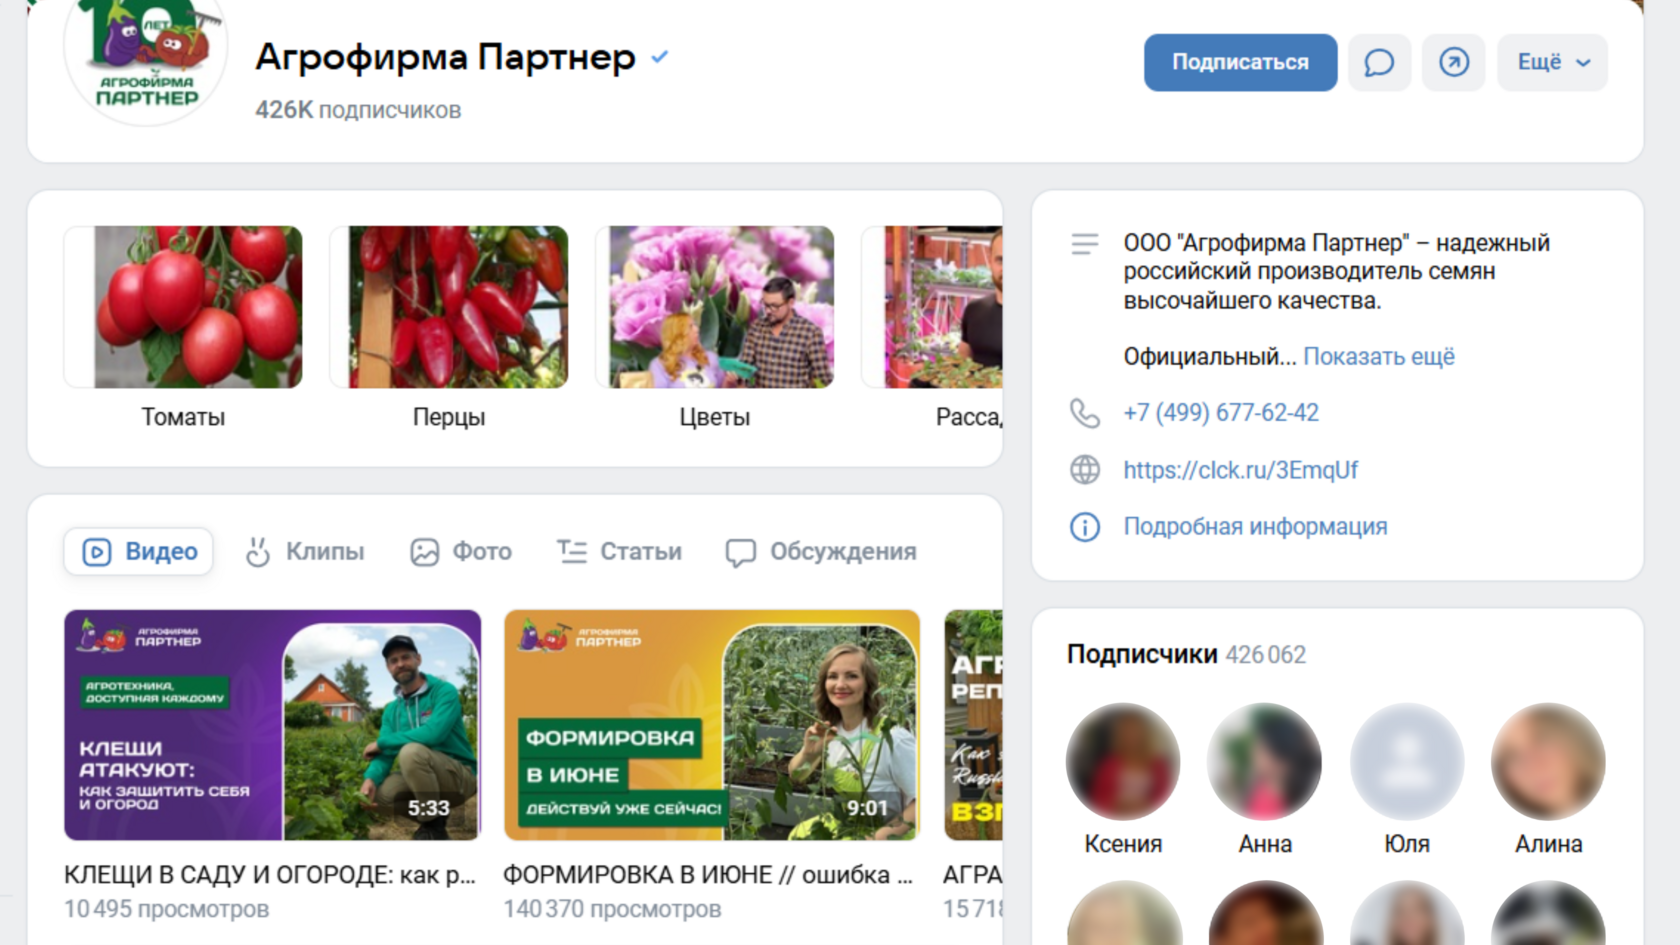Click the description lines icon in info panel
1680x945 pixels.
click(x=1085, y=244)
